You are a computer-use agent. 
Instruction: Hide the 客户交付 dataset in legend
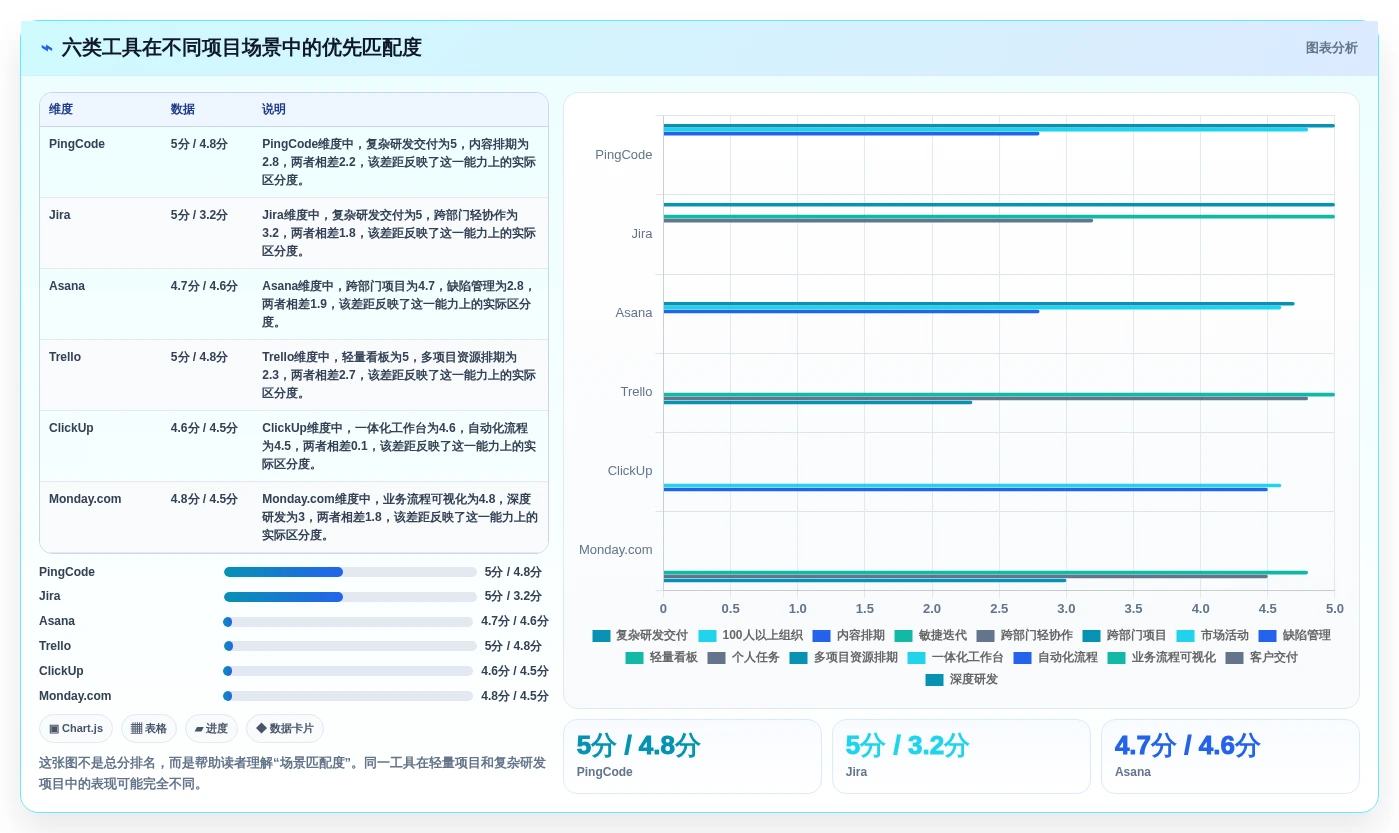click(1261, 658)
